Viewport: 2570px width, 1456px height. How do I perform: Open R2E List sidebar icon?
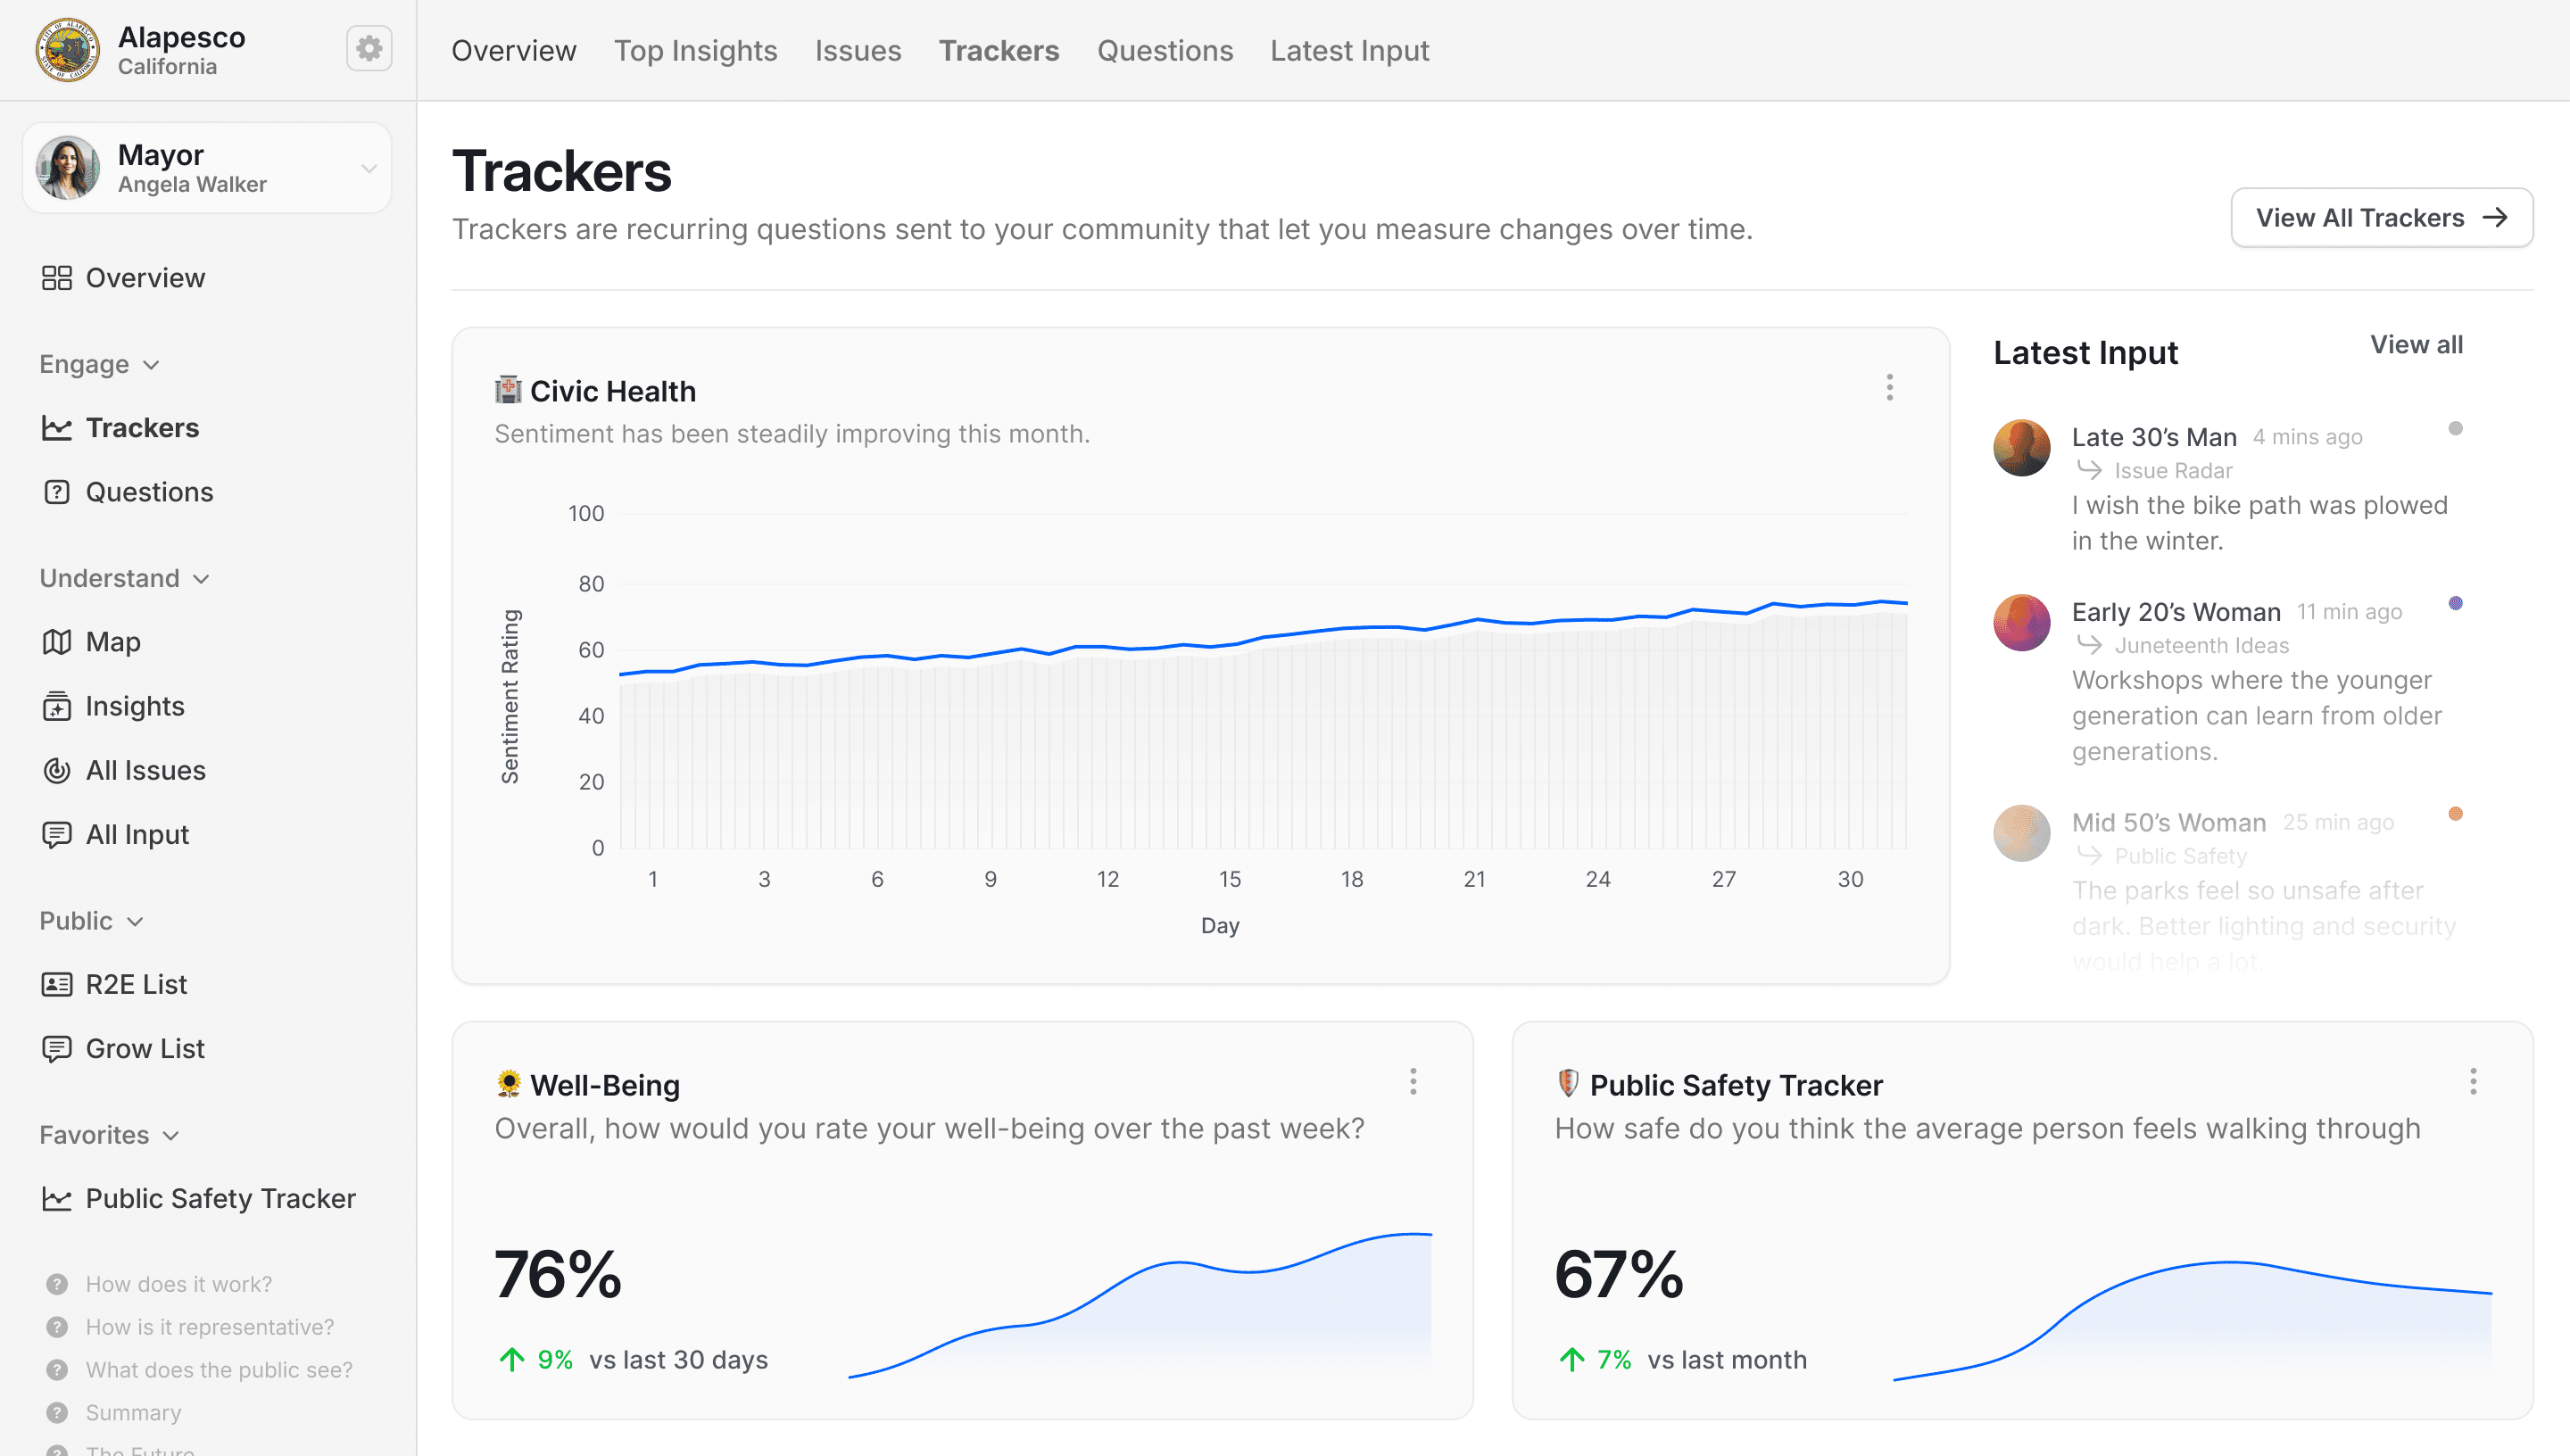[x=57, y=984]
